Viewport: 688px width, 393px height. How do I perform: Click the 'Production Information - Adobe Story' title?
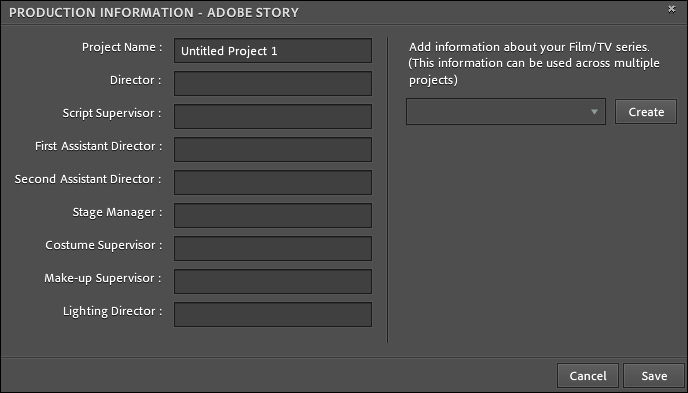[154, 12]
